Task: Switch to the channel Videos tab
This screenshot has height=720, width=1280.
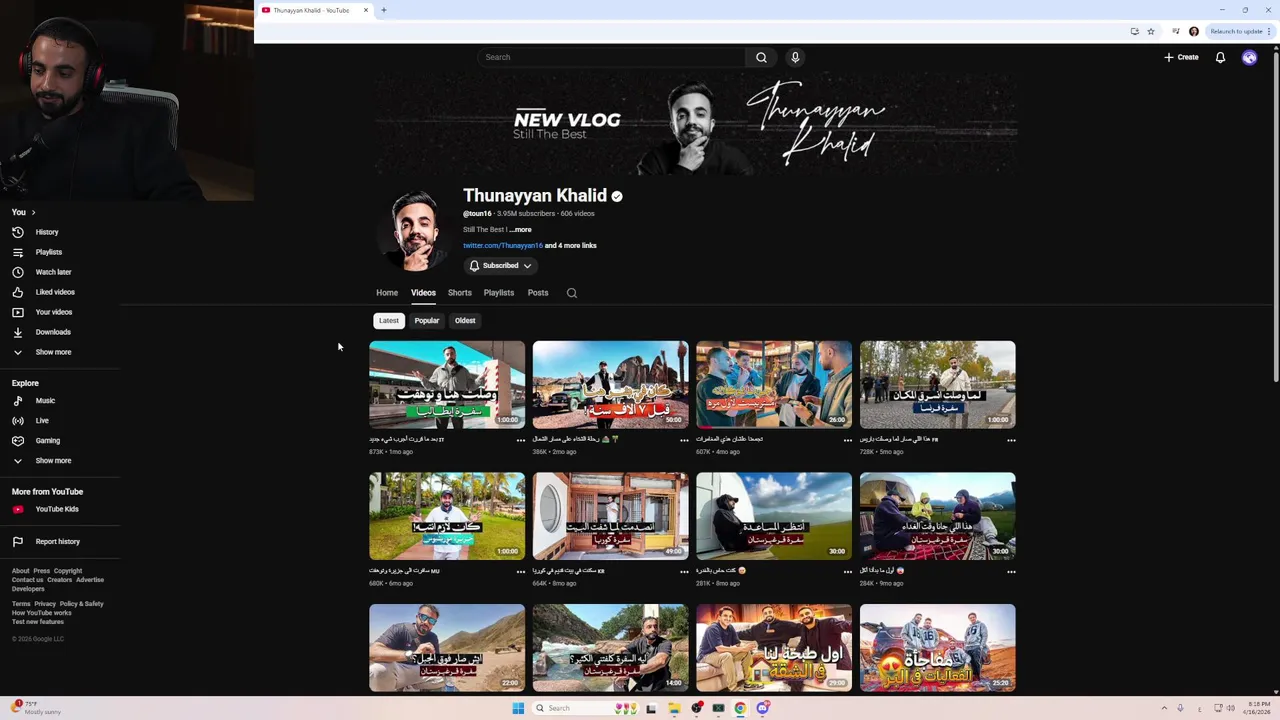Action: pos(423,293)
